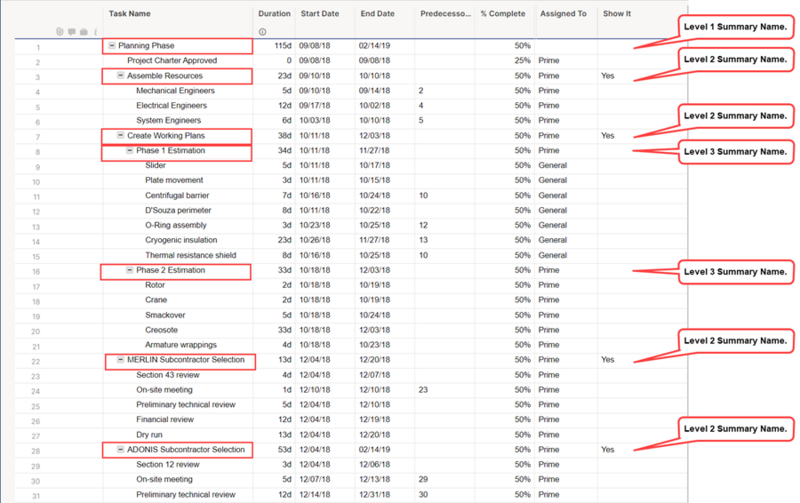The width and height of the screenshot is (800, 503).
Task: Collapse ADONIS Subcontractor Selection group
Action: point(120,449)
